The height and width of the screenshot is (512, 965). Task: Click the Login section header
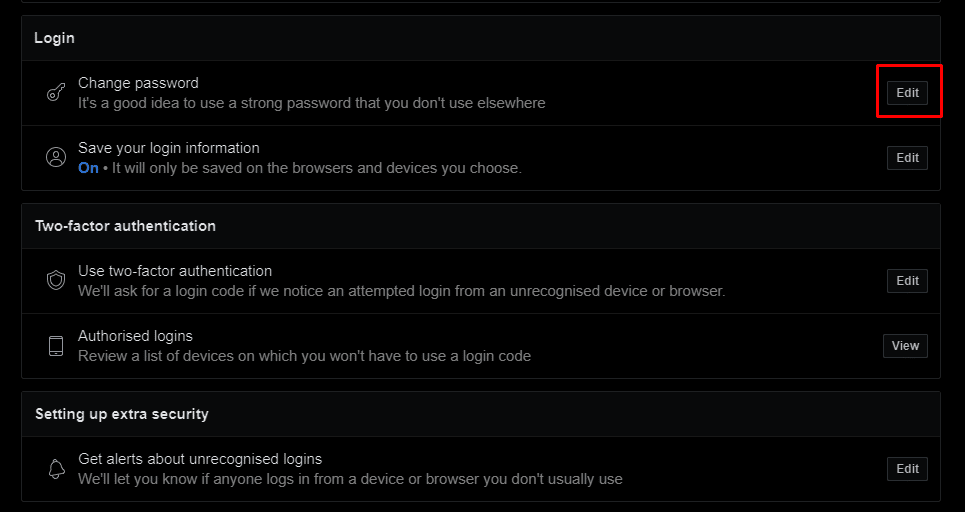click(55, 38)
